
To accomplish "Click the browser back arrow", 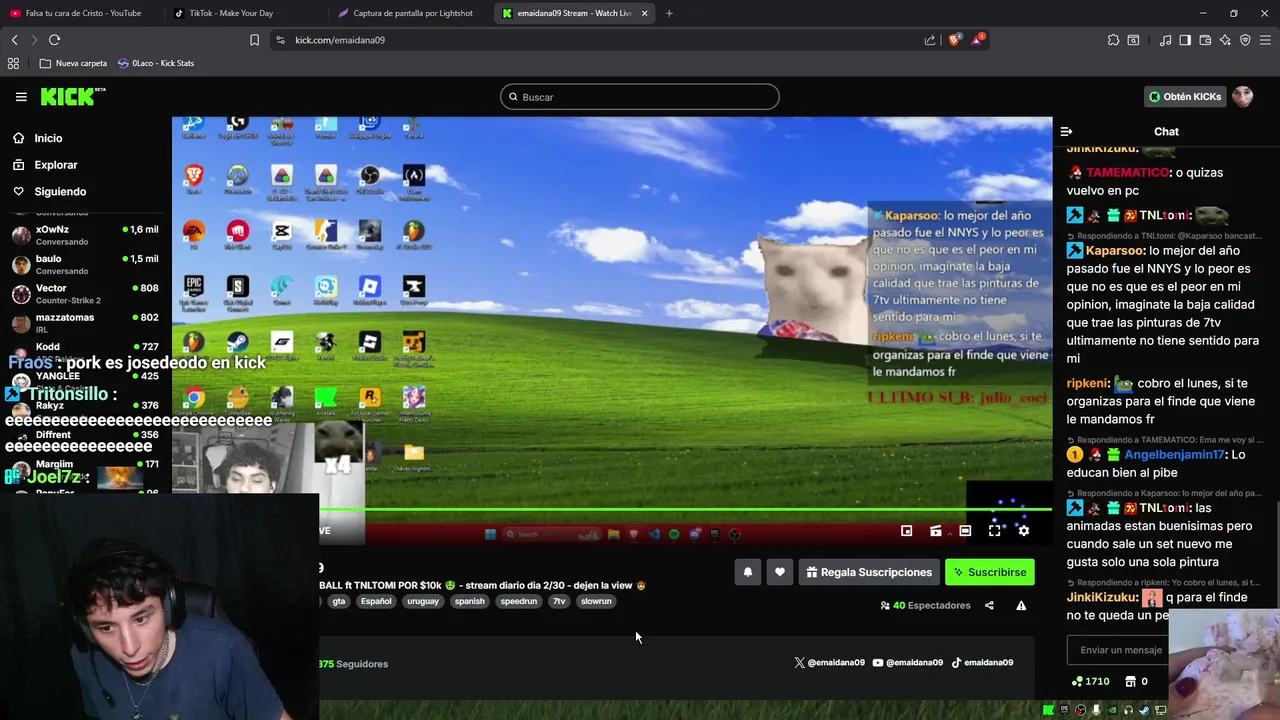I will [14, 40].
